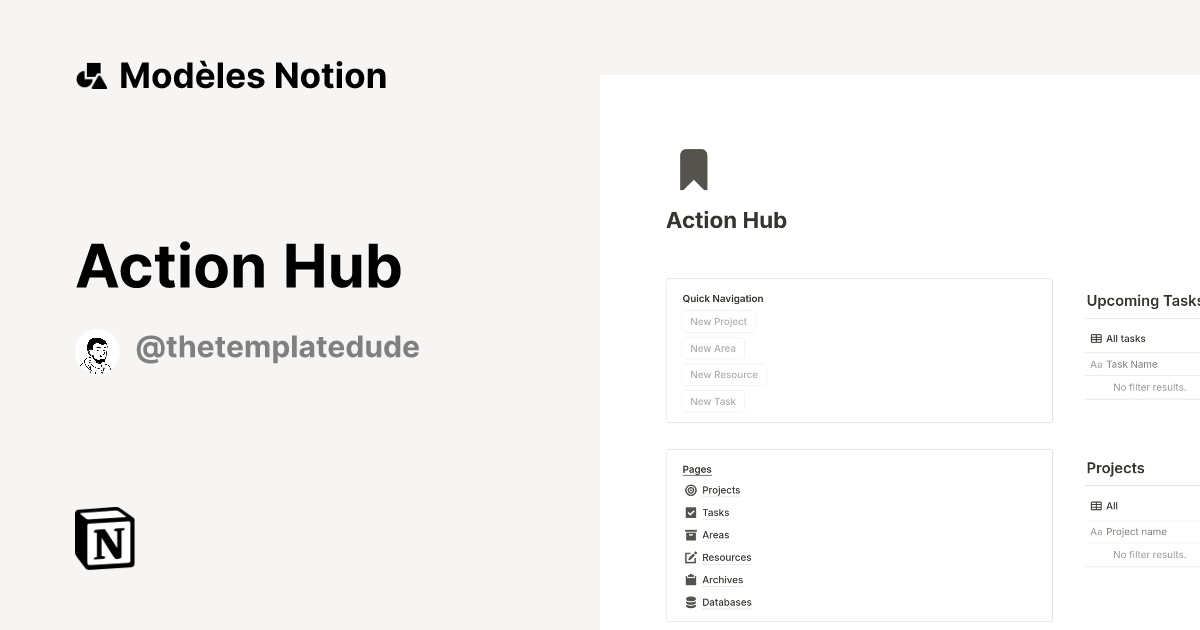Click the bookmark page icon above Action Hub

[x=695, y=169]
